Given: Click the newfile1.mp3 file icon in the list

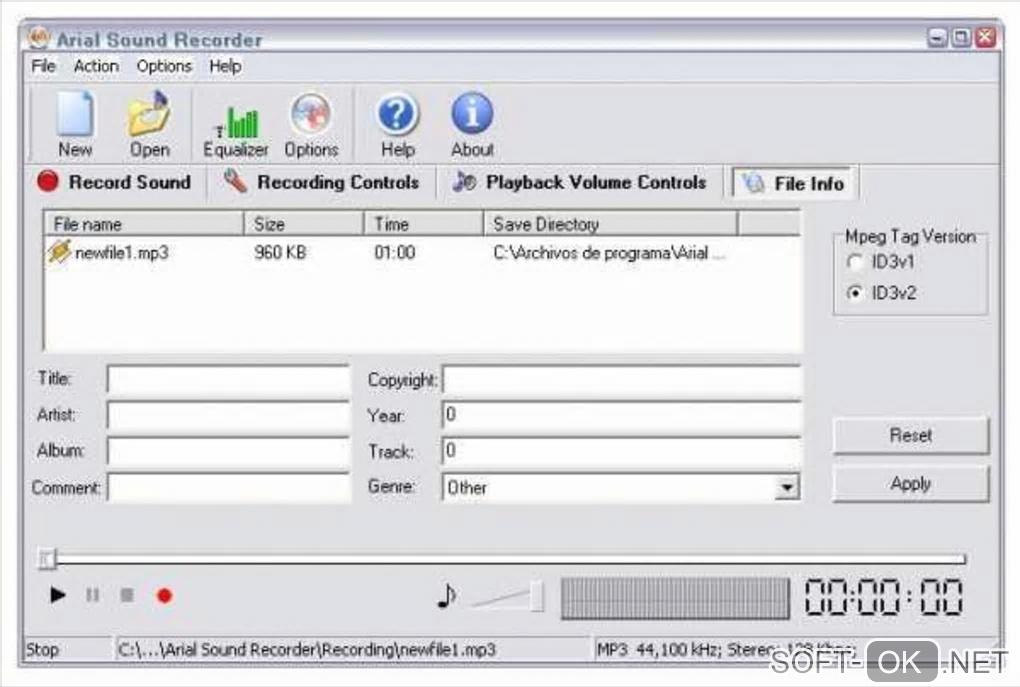Looking at the screenshot, I should click(x=59, y=252).
